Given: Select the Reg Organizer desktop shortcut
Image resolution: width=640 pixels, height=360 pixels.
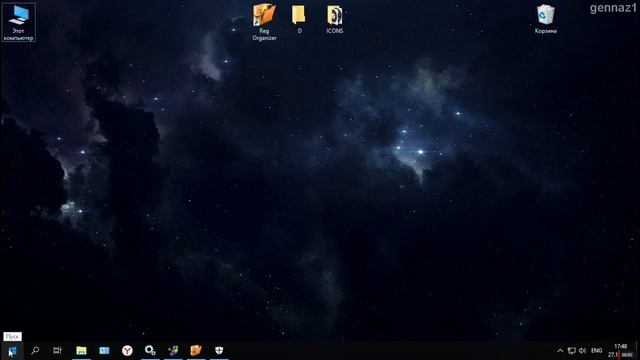Looking at the screenshot, I should click(x=264, y=22).
